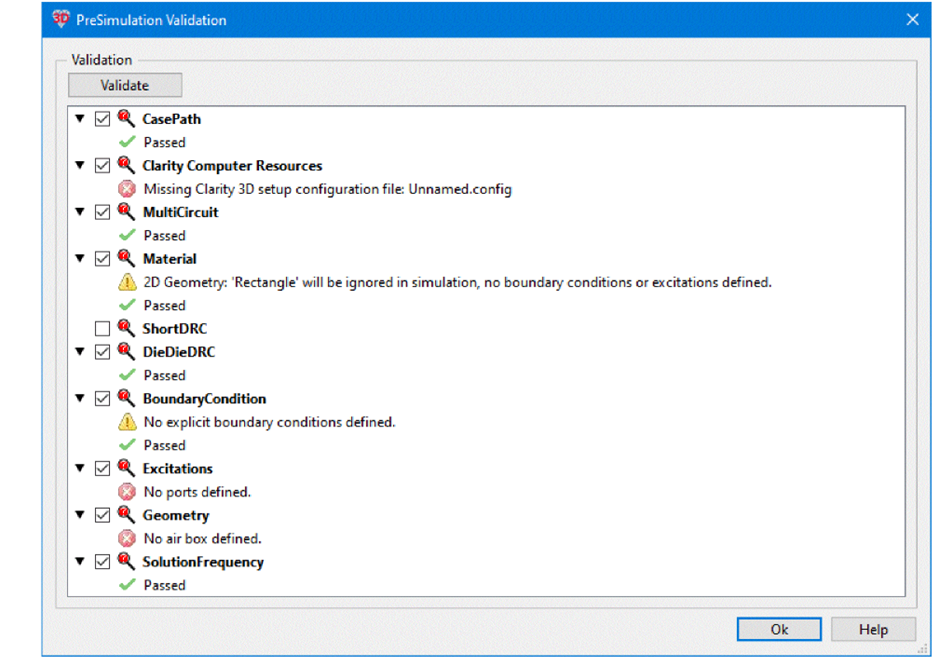Image resolution: width=940 pixels, height=667 pixels.
Task: Click the red error icon for missing config file
Action: coord(127,189)
